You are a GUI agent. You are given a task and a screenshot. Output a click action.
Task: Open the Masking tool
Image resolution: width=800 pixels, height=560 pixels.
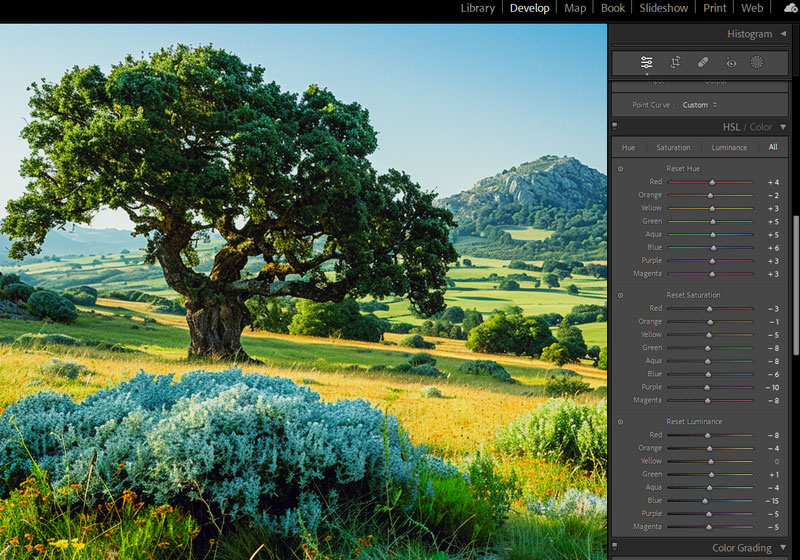click(757, 62)
